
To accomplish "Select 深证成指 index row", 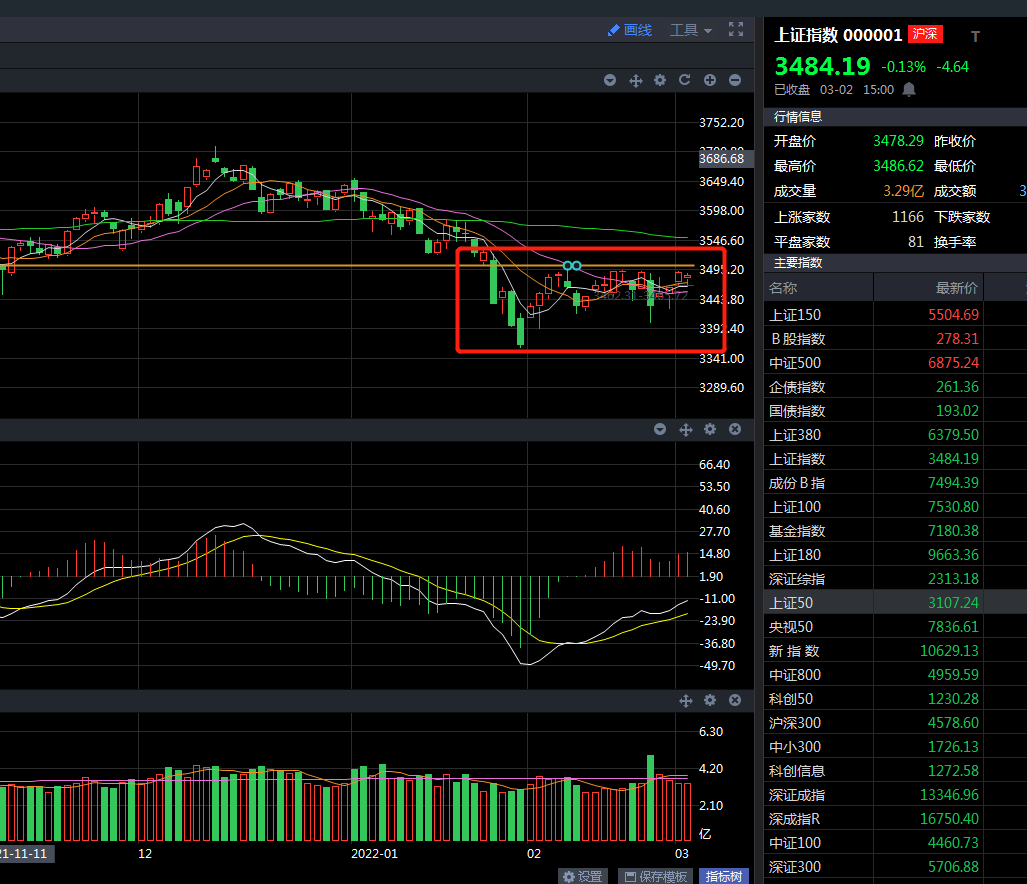I will coord(895,795).
